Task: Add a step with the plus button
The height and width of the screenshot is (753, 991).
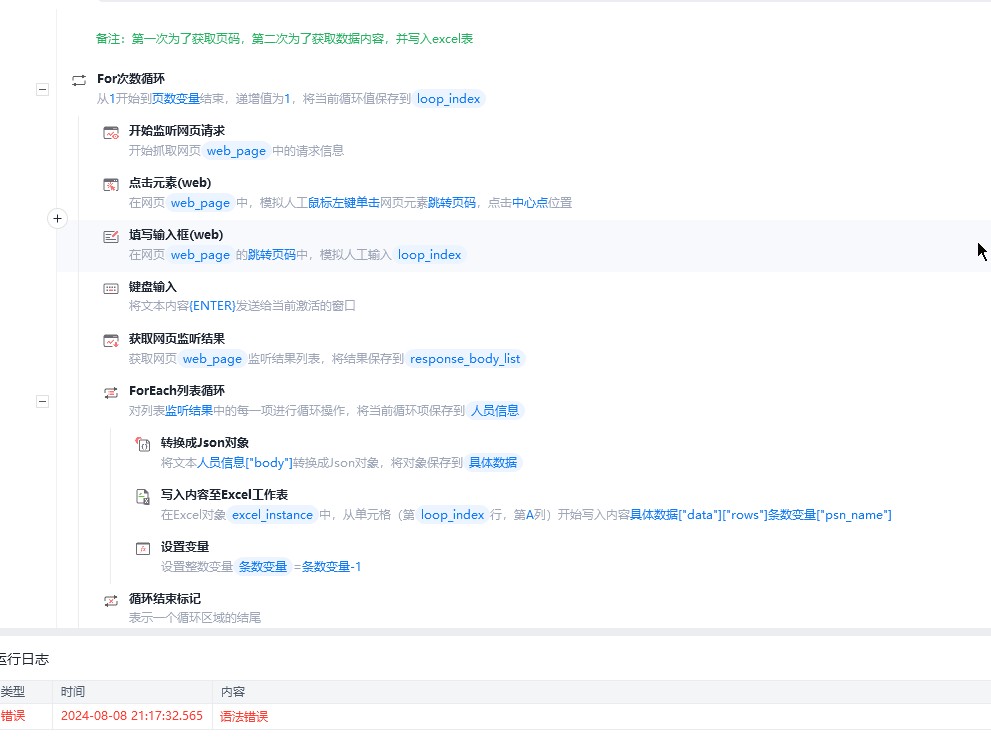Action: tap(58, 219)
